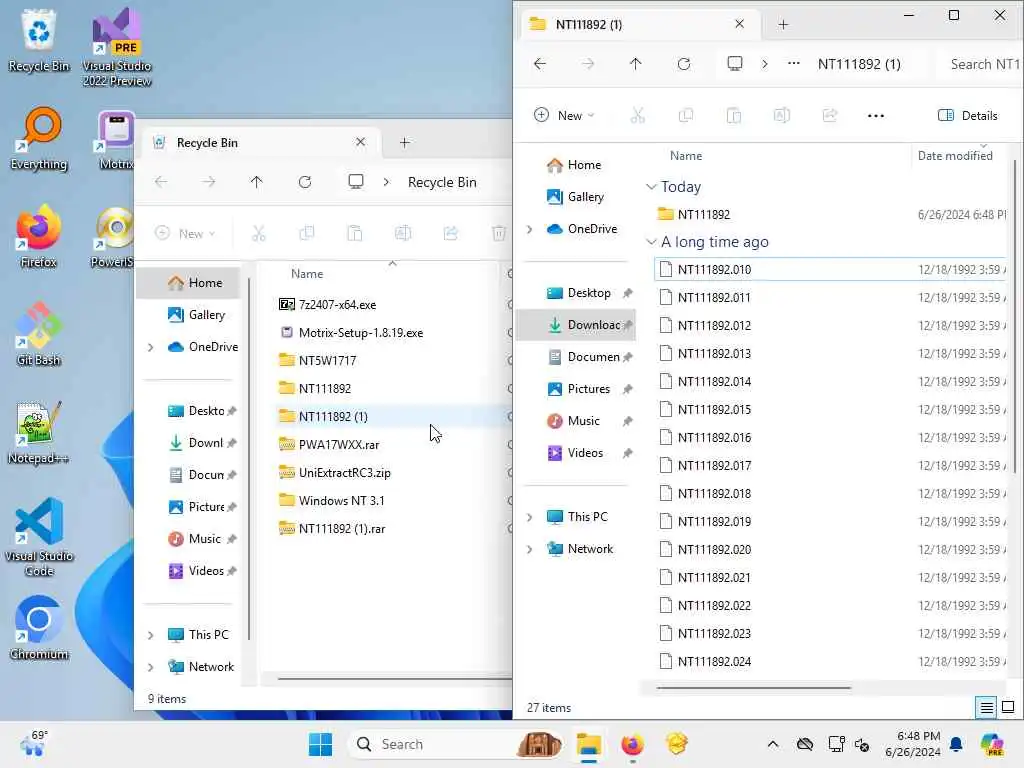Image resolution: width=1024 pixels, height=768 pixels.
Task: Toggle Details pane in NT111892 (1) window
Action: [968, 116]
